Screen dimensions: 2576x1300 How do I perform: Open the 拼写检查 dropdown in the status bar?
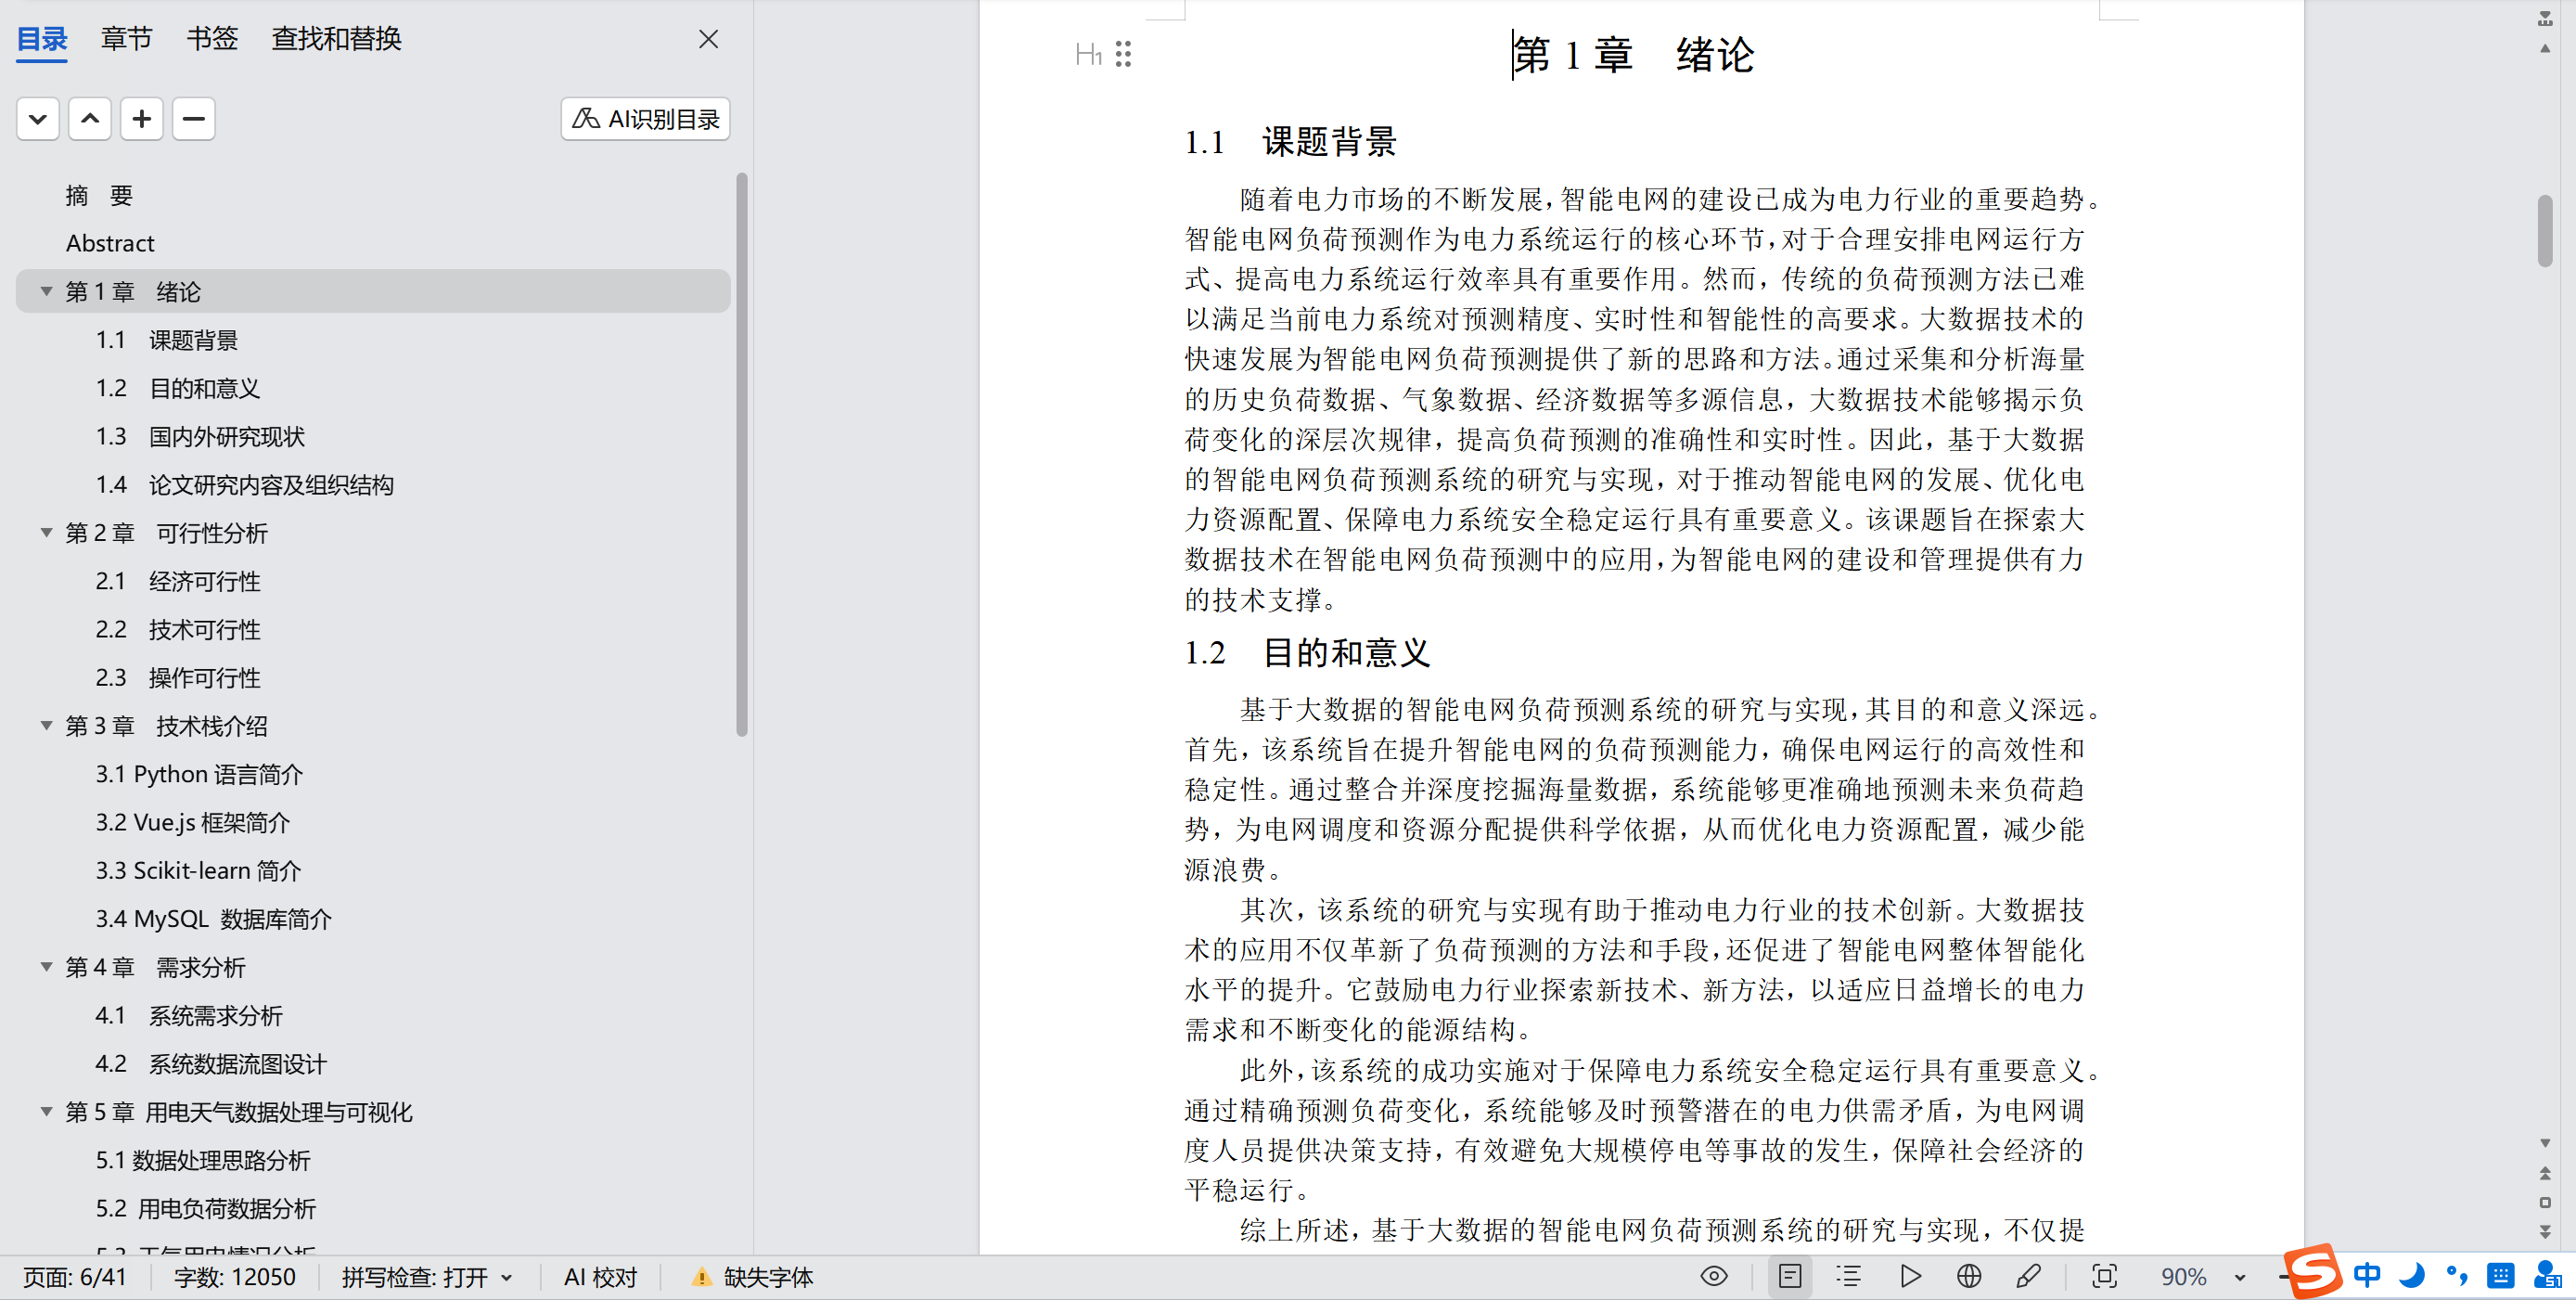(427, 1277)
